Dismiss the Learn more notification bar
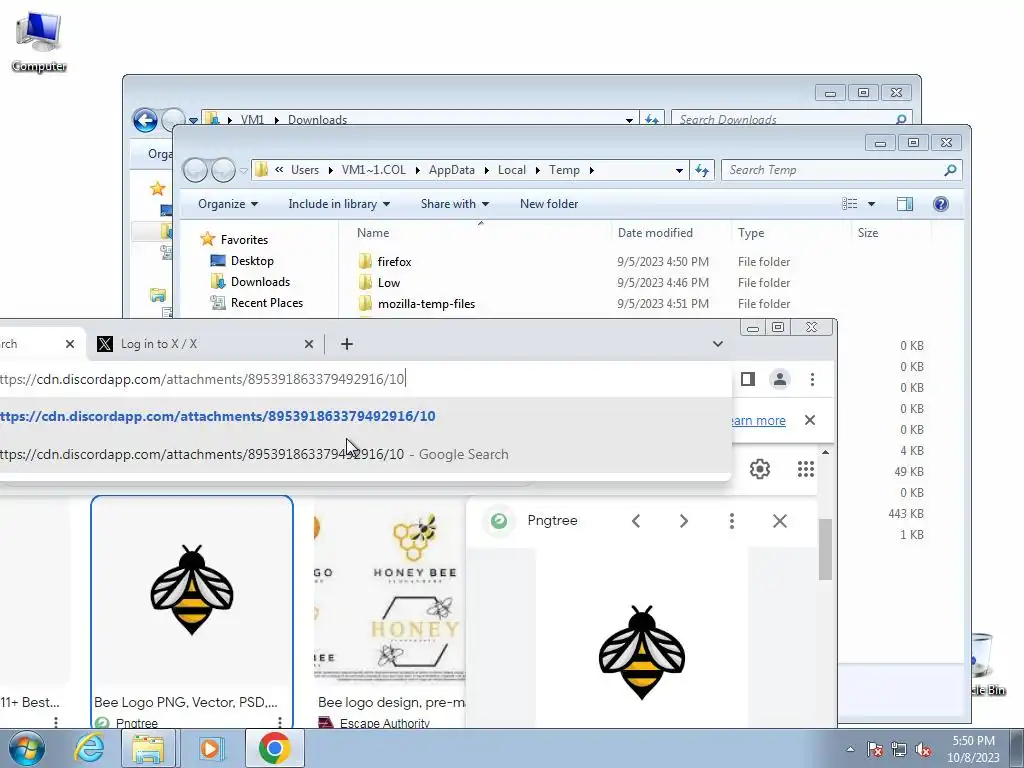The image size is (1024, 768). pos(810,420)
